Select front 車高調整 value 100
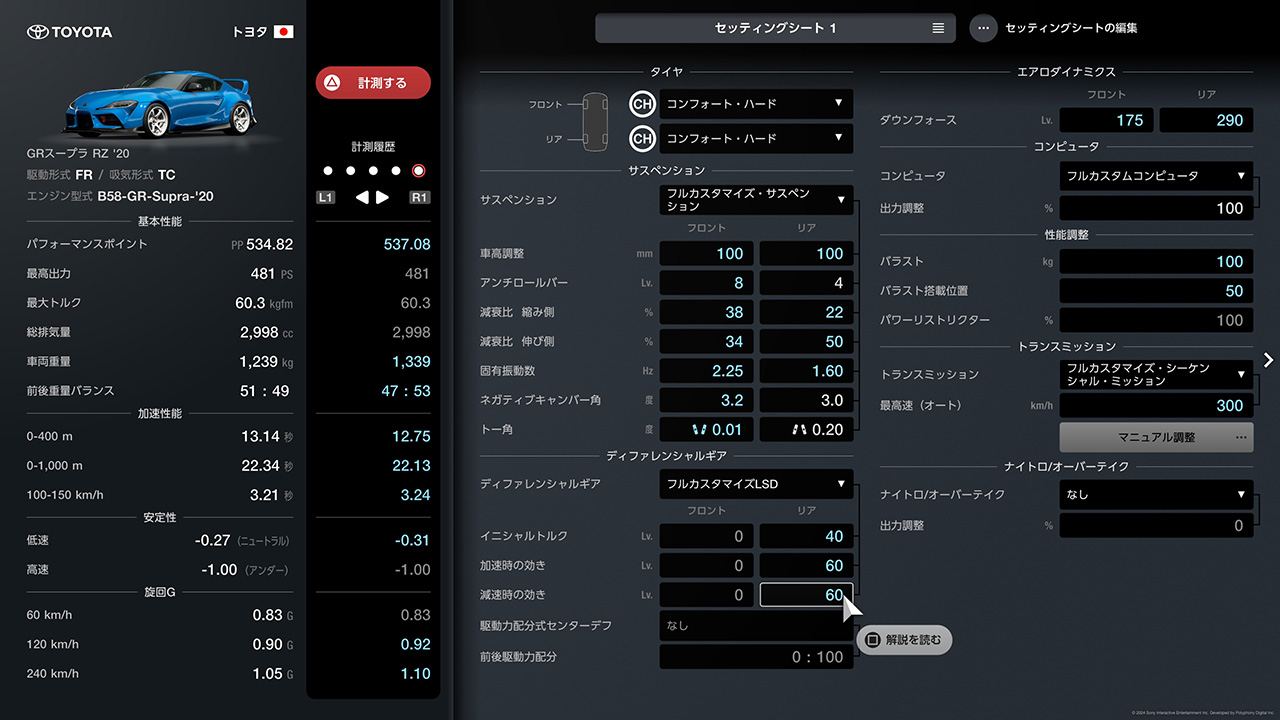The width and height of the screenshot is (1280, 720). point(706,254)
